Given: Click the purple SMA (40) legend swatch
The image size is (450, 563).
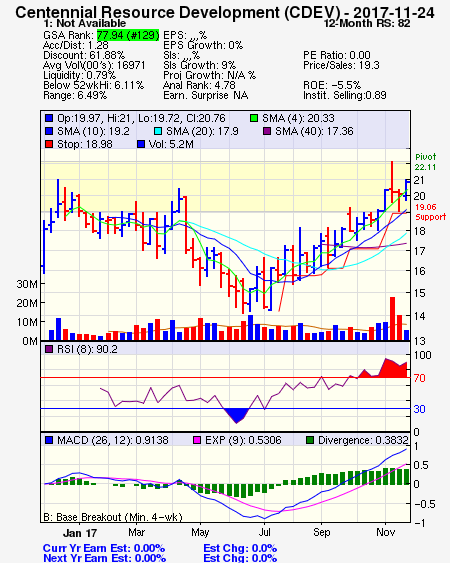Looking at the screenshot, I should [267, 131].
